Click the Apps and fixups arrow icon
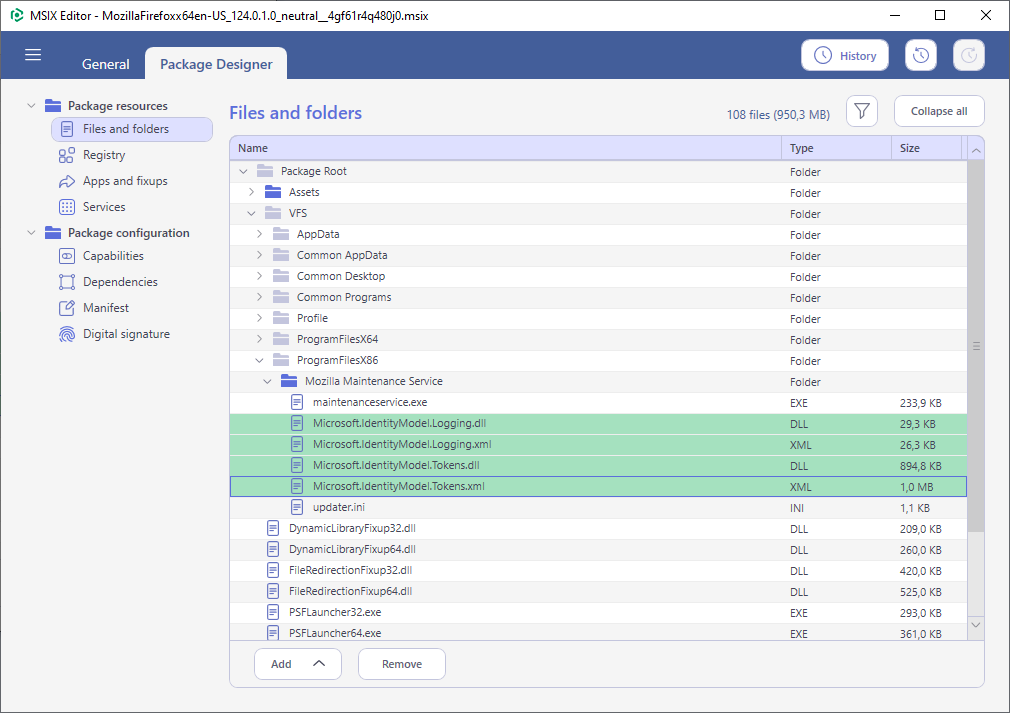Image resolution: width=1010 pixels, height=713 pixels. point(66,182)
